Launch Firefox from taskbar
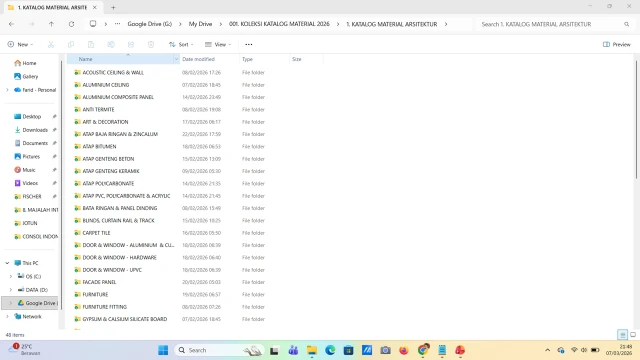 click(404, 350)
